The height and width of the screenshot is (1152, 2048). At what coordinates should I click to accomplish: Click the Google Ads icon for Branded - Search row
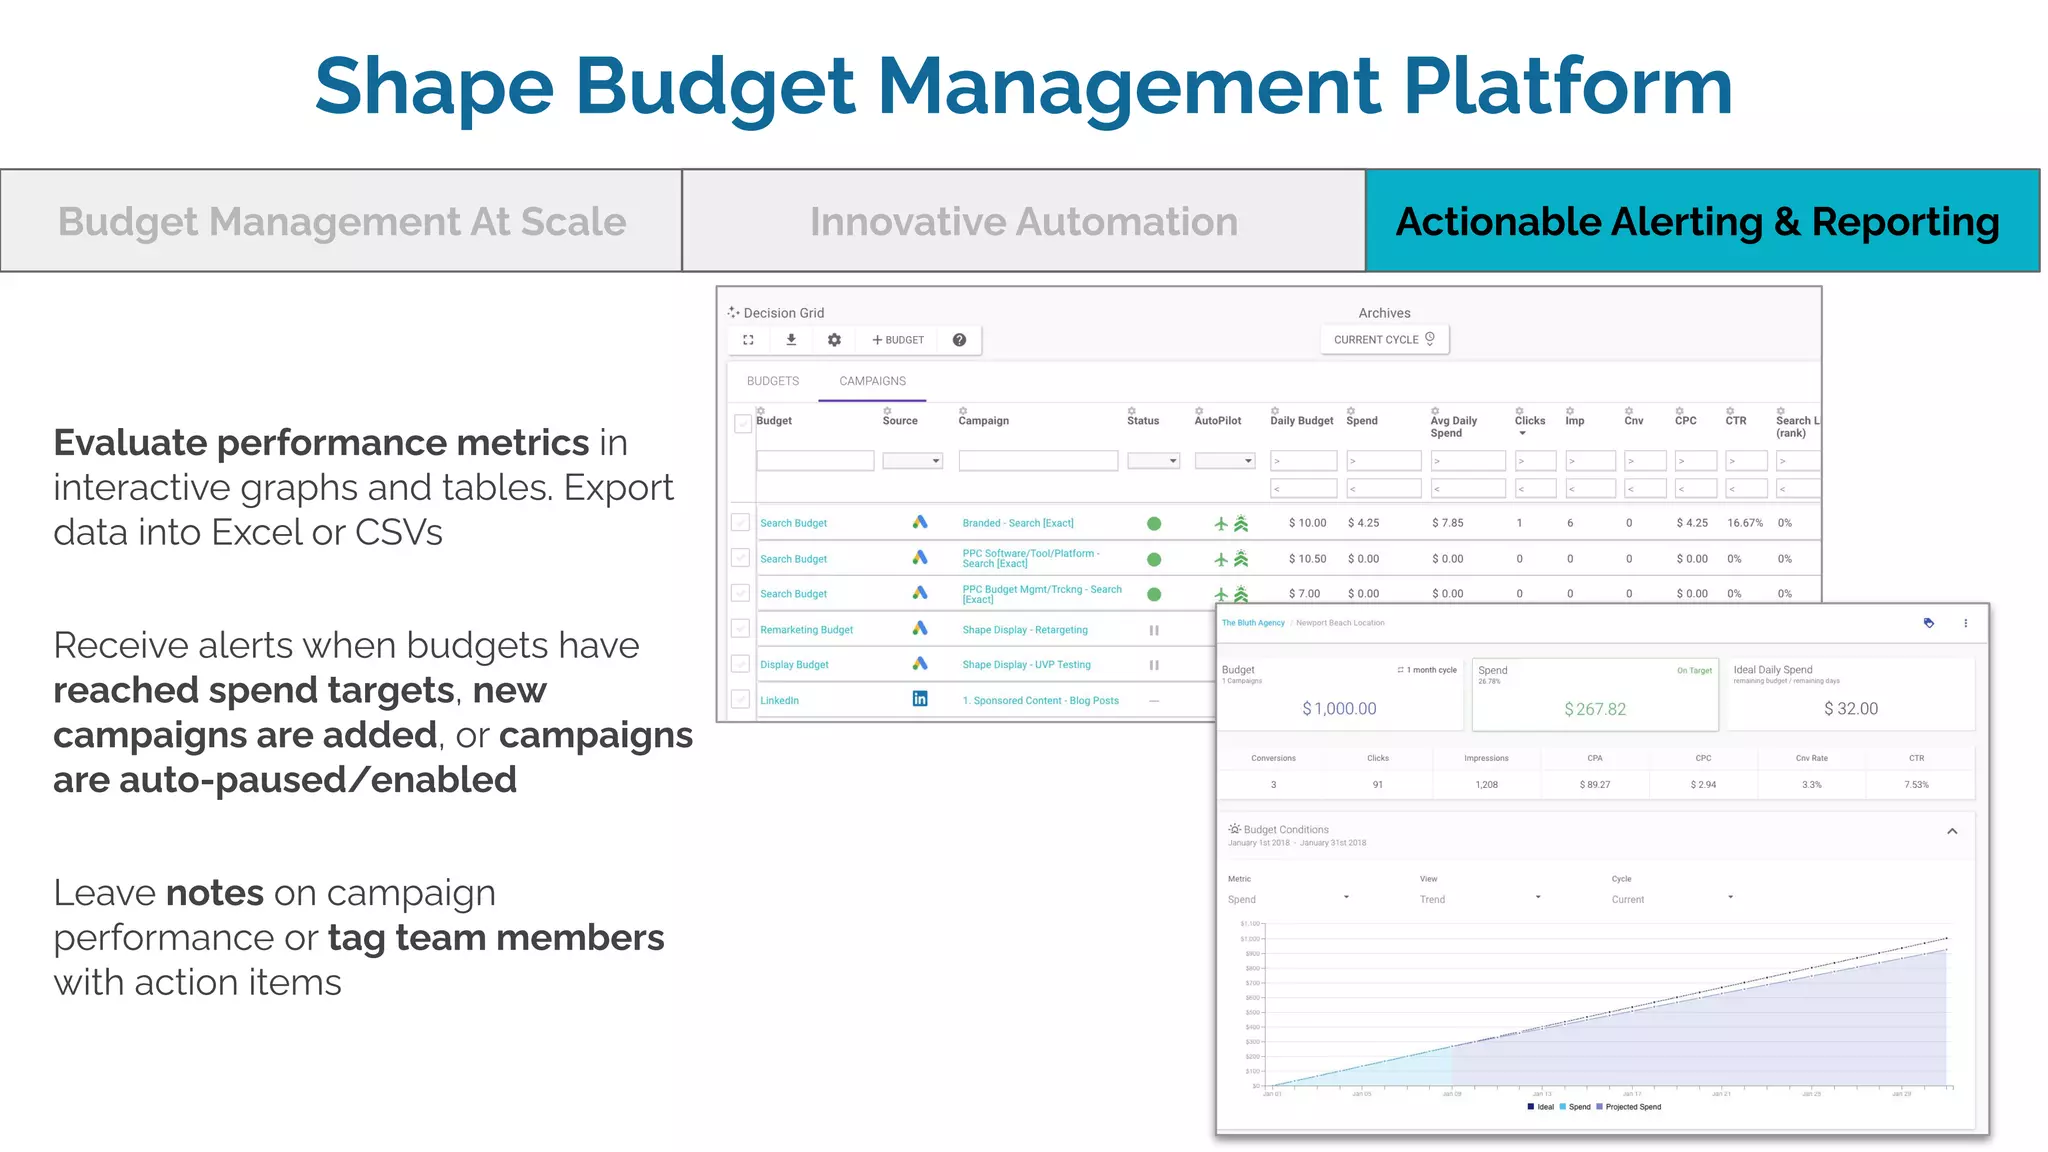coord(920,522)
